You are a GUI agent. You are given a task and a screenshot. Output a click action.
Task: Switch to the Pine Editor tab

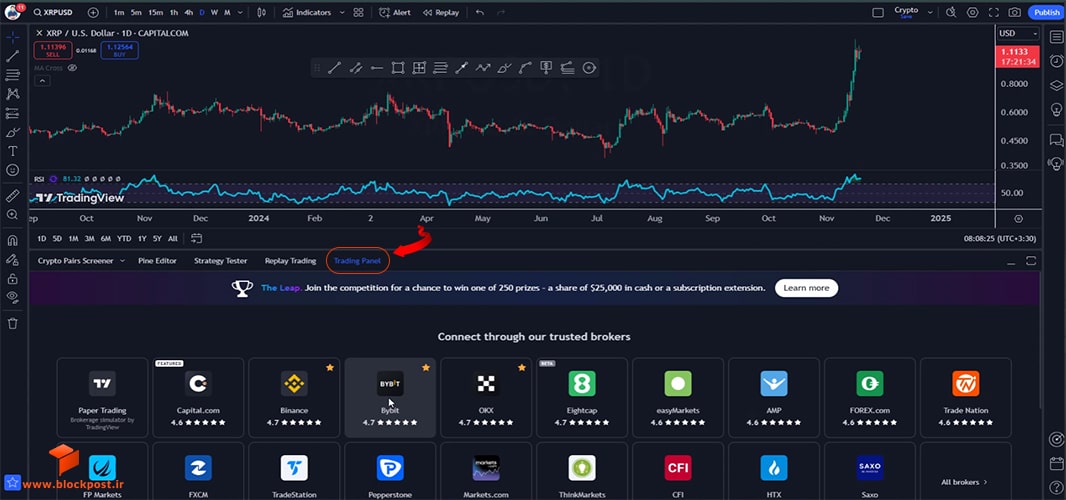click(157, 261)
